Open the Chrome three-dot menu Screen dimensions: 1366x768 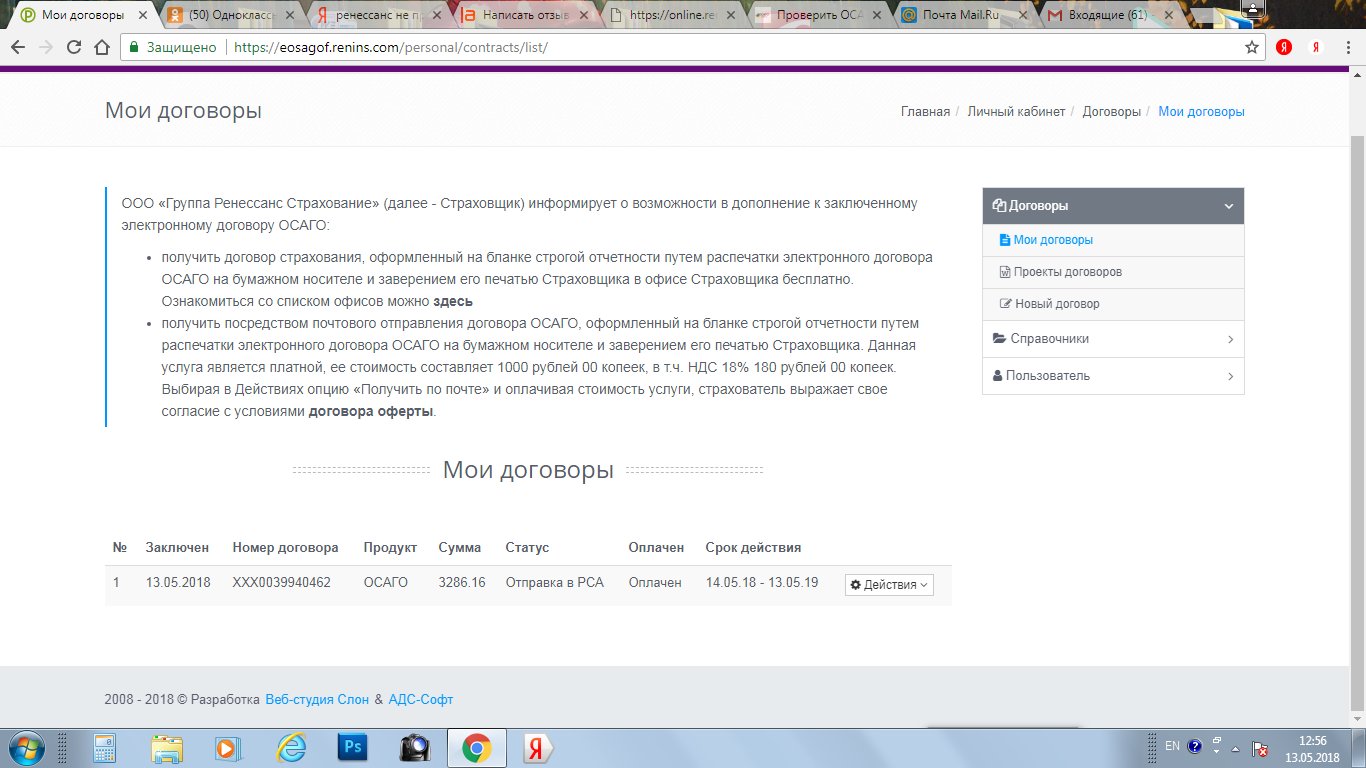pos(1347,47)
